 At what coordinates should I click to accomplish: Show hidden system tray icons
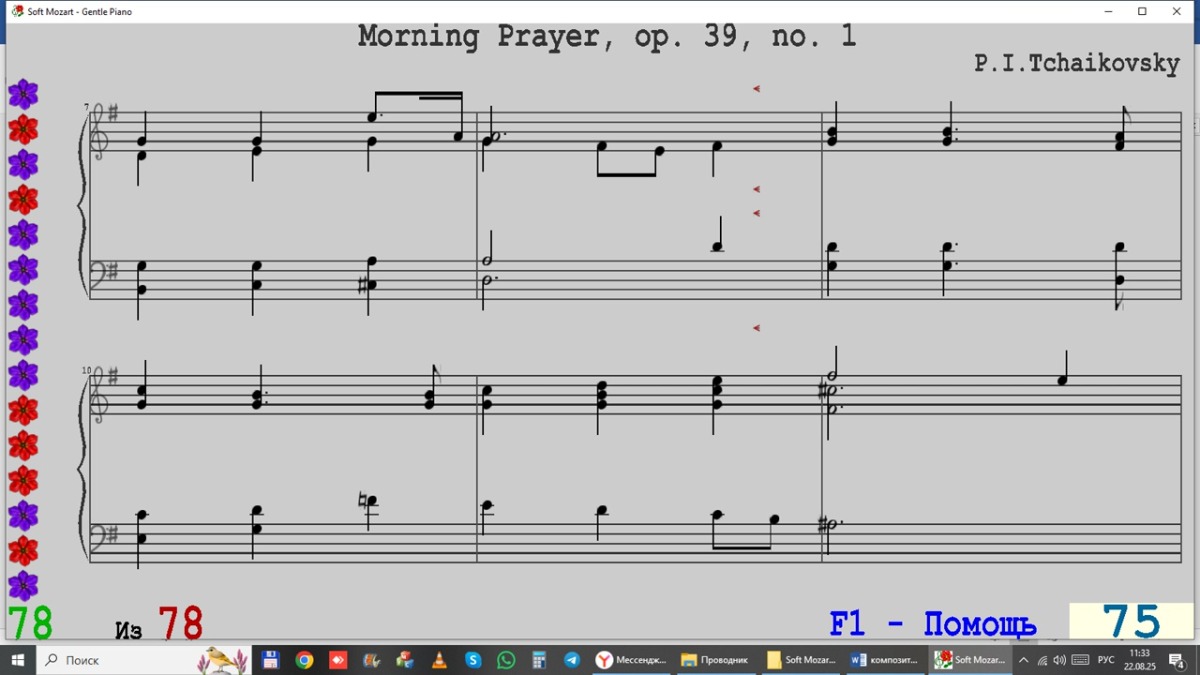(x=1023, y=660)
